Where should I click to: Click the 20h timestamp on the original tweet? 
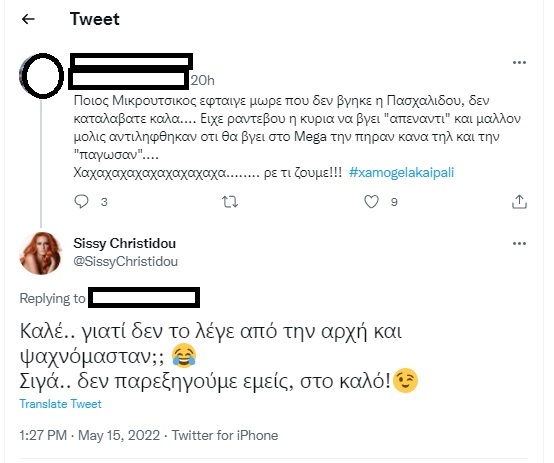202,81
